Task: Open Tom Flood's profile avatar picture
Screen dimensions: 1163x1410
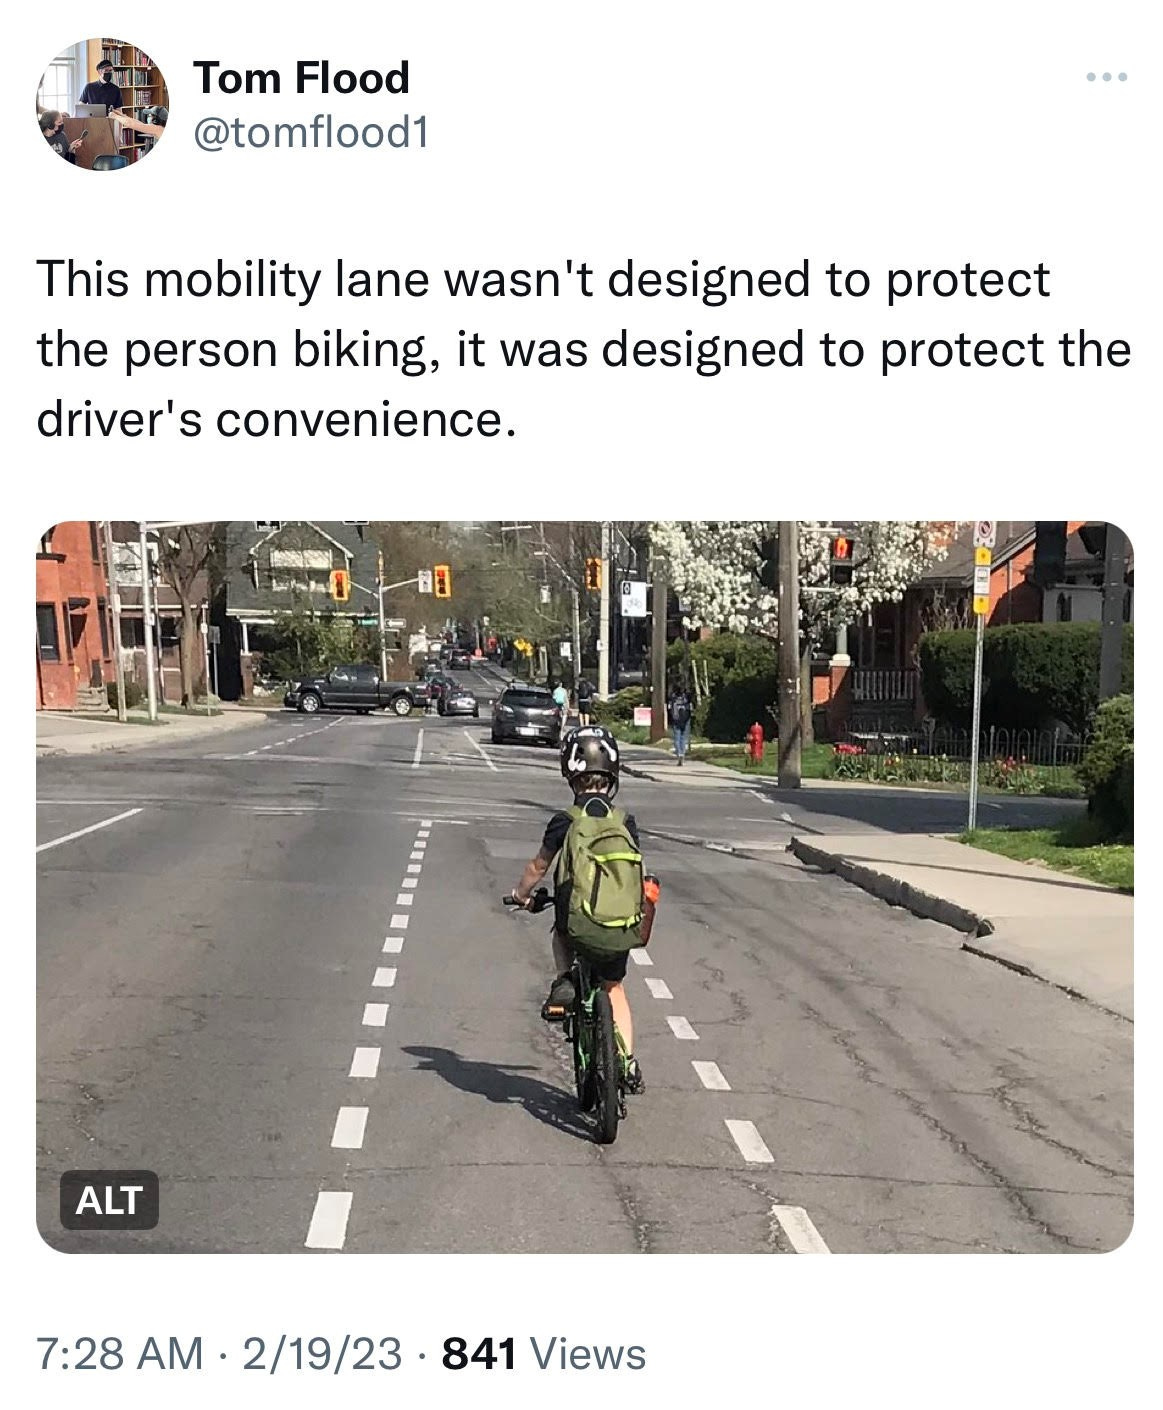Action: [x=103, y=104]
